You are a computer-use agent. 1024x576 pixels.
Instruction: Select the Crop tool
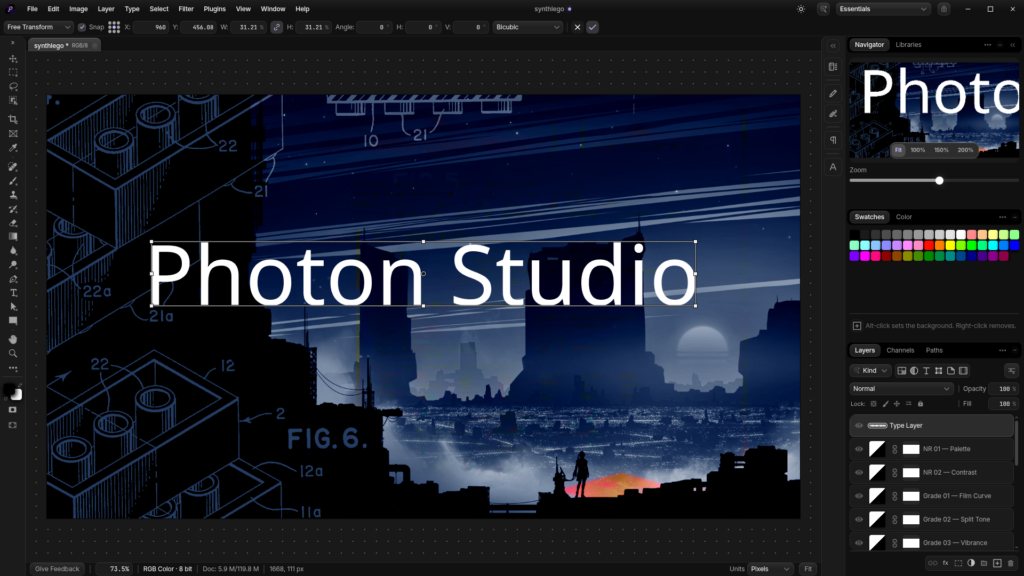[x=13, y=120]
